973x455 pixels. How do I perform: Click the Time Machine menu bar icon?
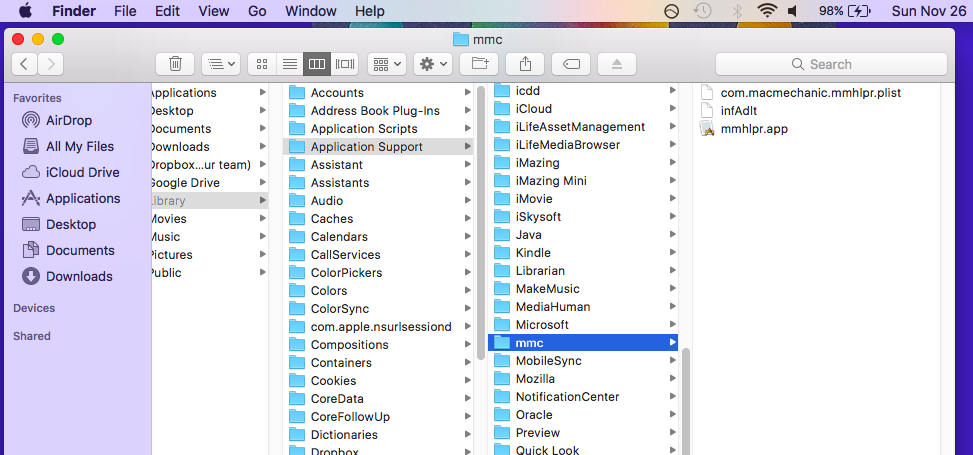pos(702,11)
